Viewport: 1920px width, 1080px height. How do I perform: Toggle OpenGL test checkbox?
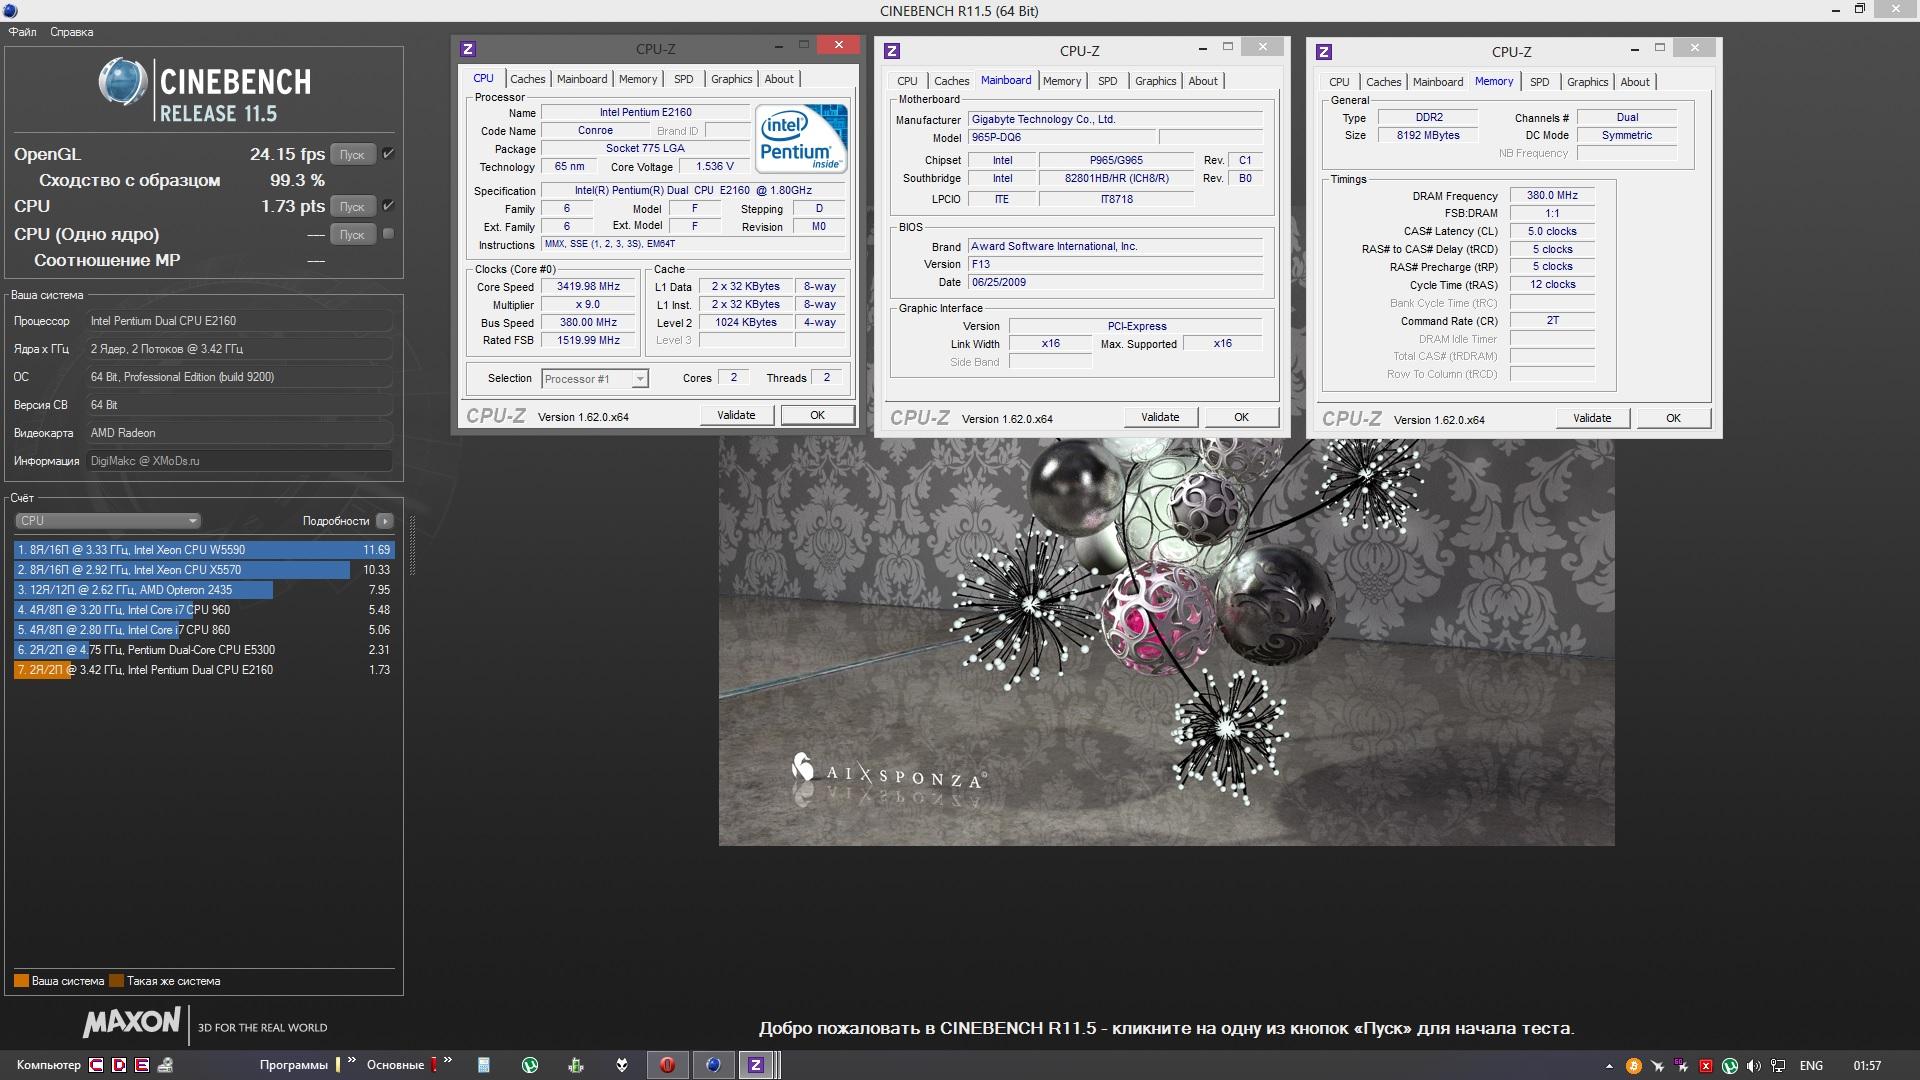[388, 154]
